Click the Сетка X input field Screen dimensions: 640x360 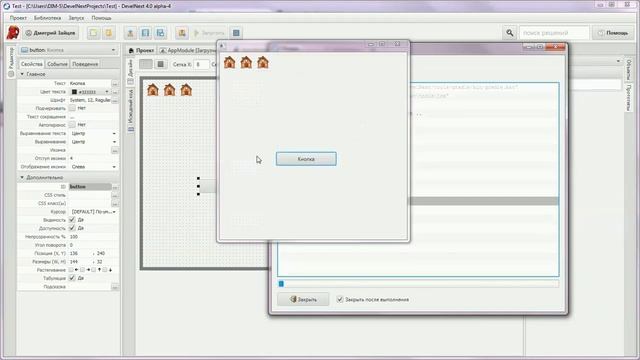click(201, 64)
